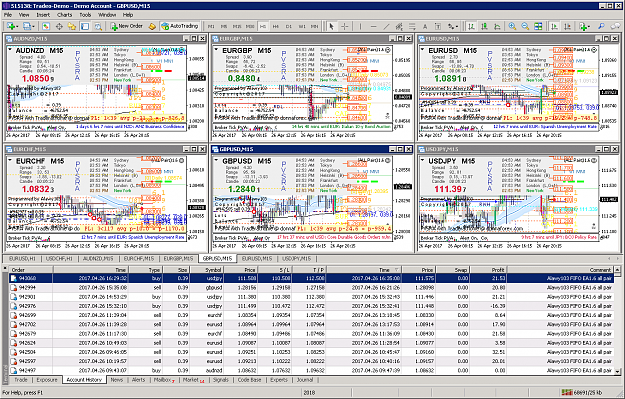Select order row 942504 eurusd sell
Viewport: 625px width, 399px height.
tap(311, 352)
